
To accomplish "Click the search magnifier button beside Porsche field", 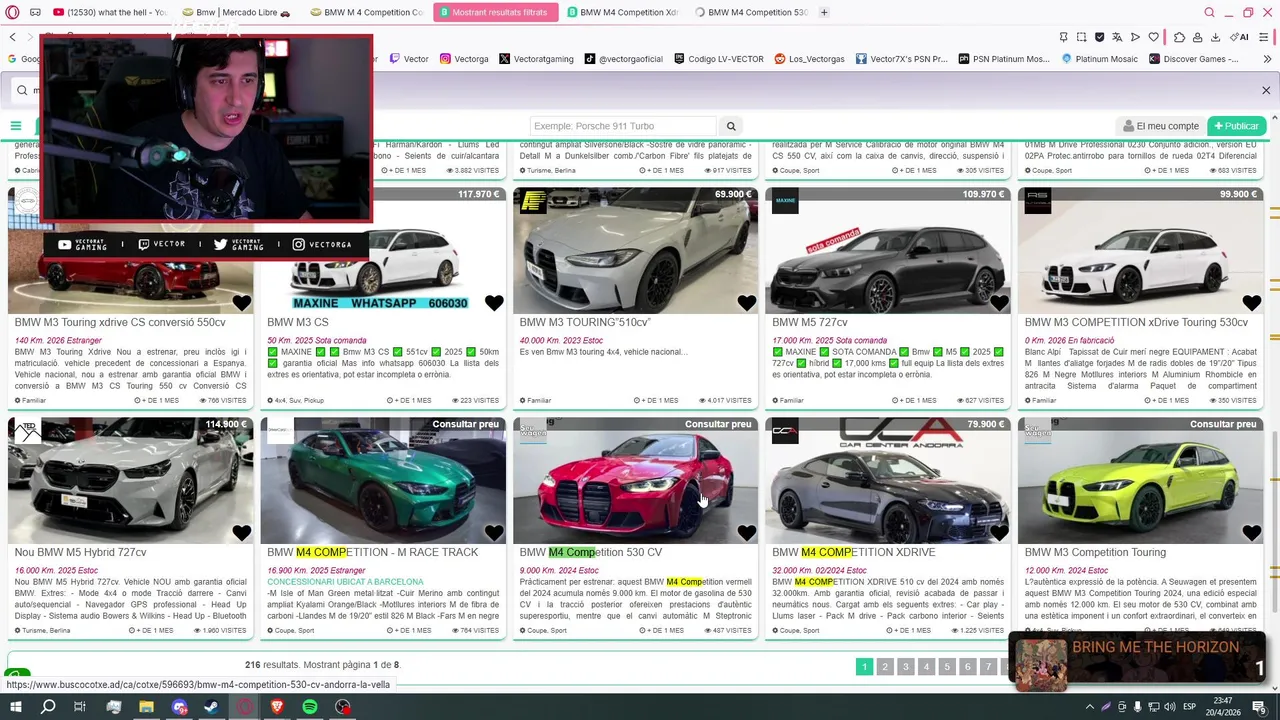I will (731, 126).
